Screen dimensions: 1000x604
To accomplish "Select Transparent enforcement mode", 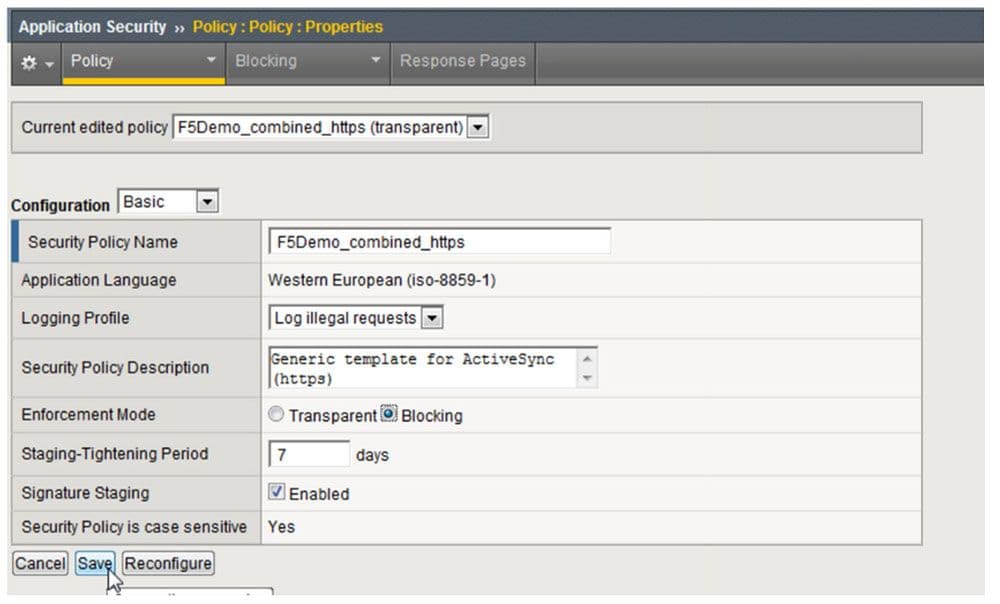I will click(x=275, y=415).
